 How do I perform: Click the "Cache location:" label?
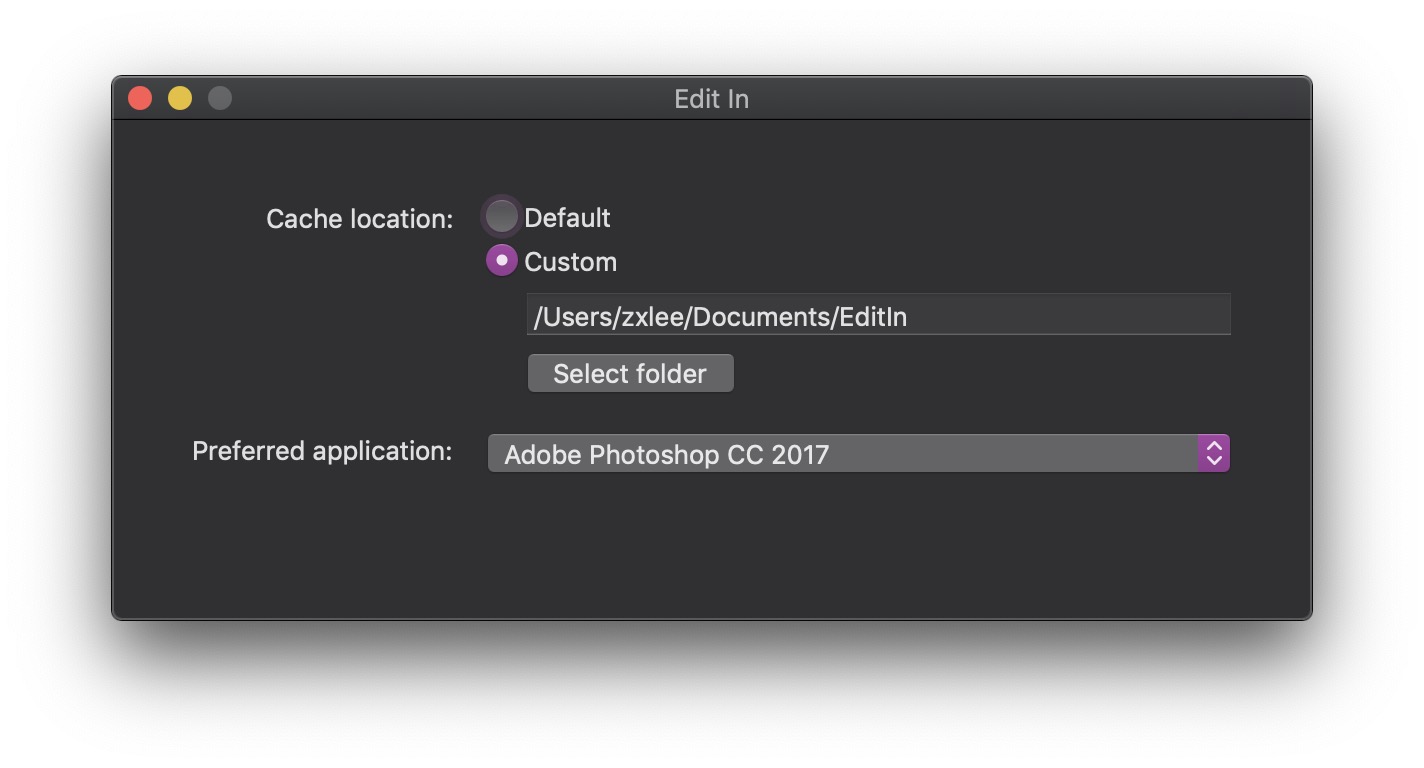[x=359, y=219]
